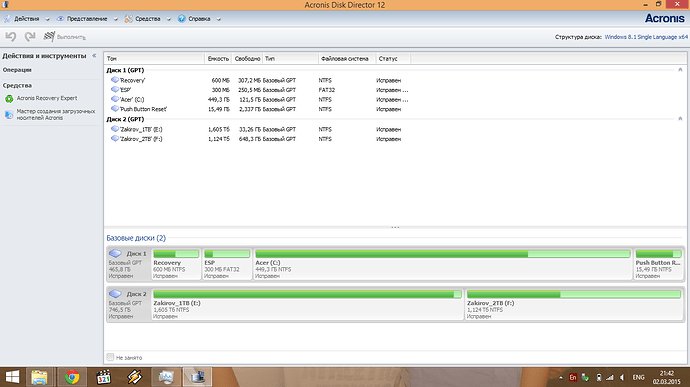
Task: Click the 449,3 ГБ capacity cell
Action: pyautogui.click(x=219, y=100)
